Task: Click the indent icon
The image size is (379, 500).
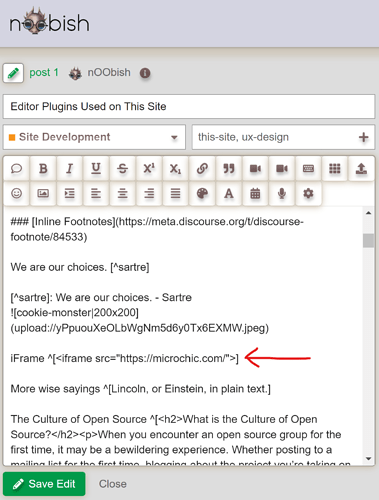Action: click(x=69, y=193)
